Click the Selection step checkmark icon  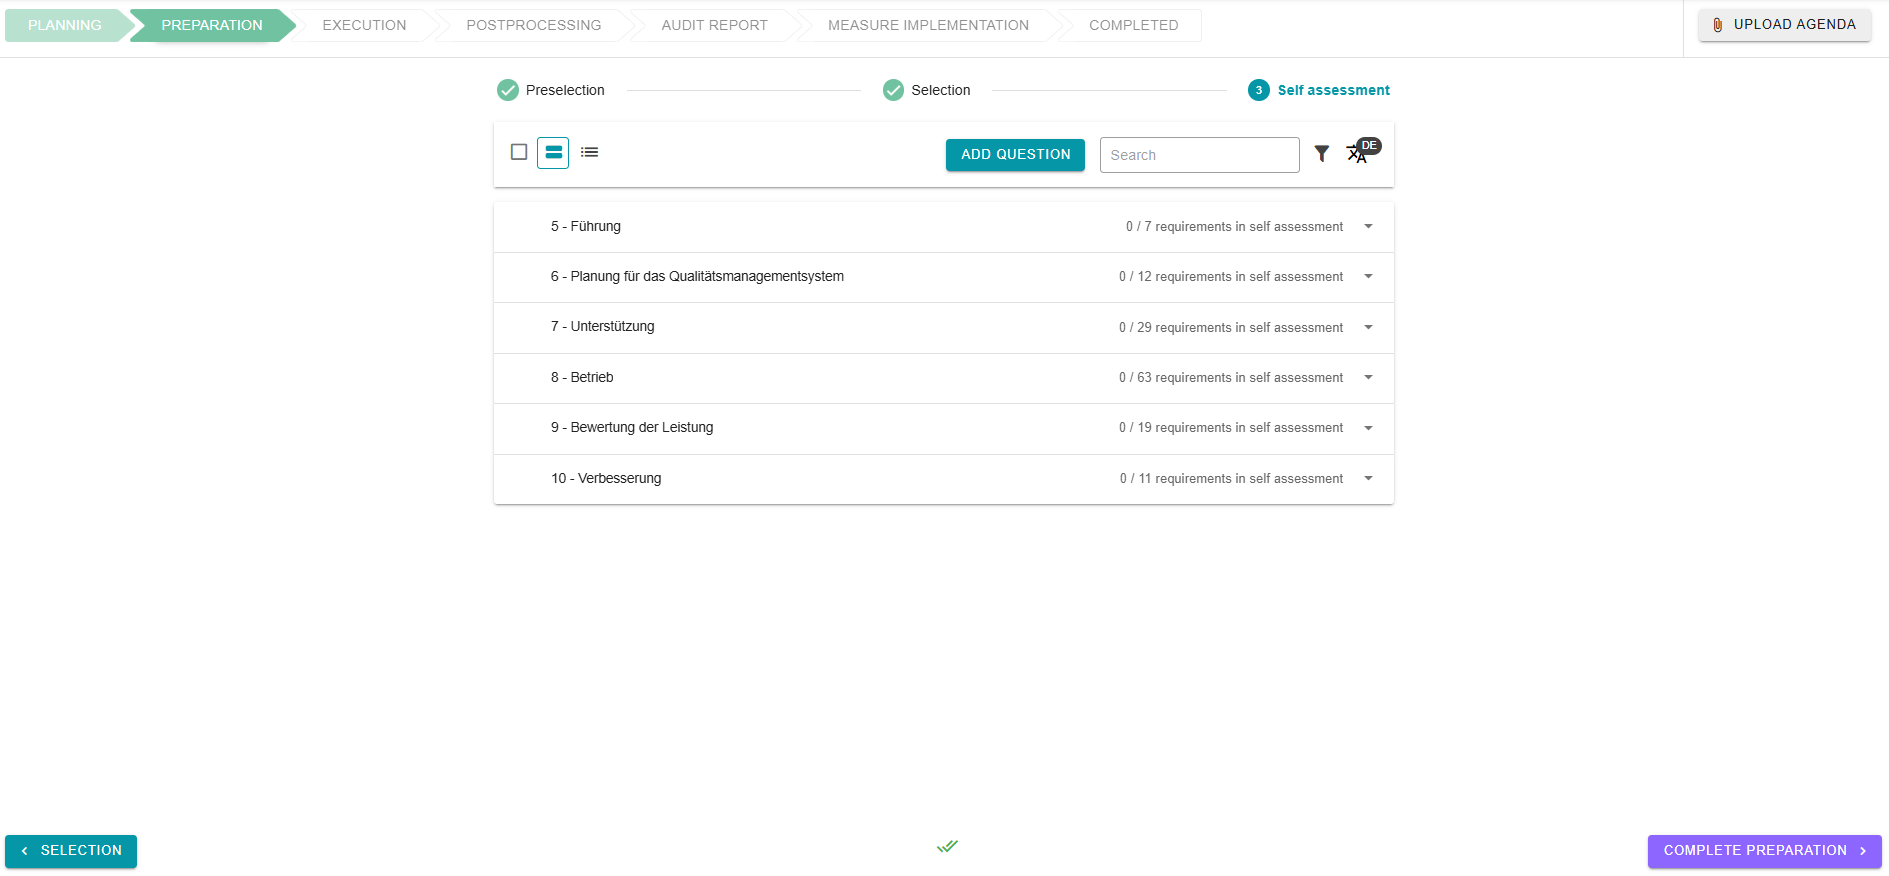click(893, 90)
